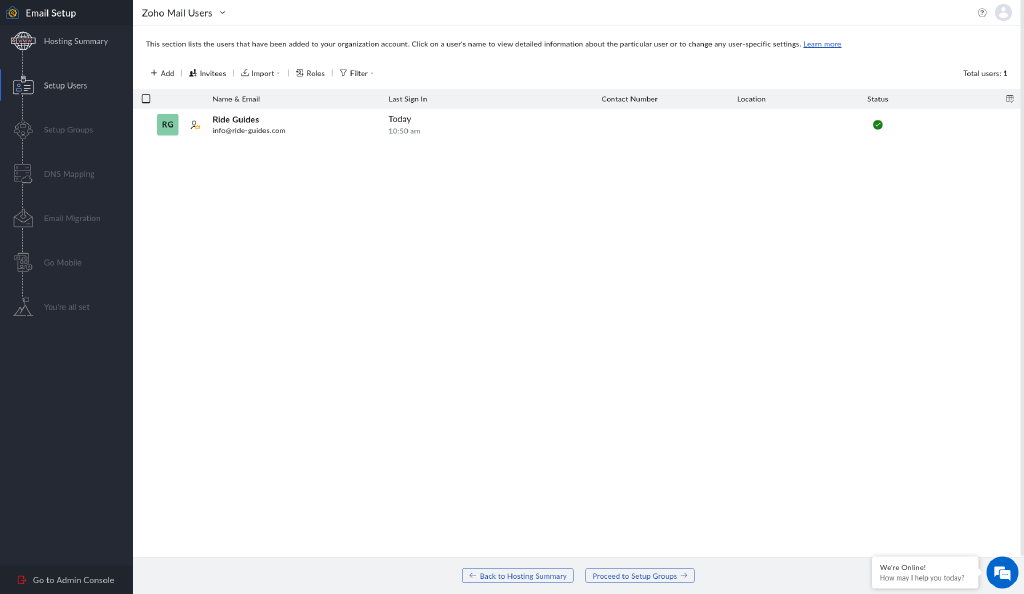
Task: Select all users checkbox
Action: (x=146, y=99)
